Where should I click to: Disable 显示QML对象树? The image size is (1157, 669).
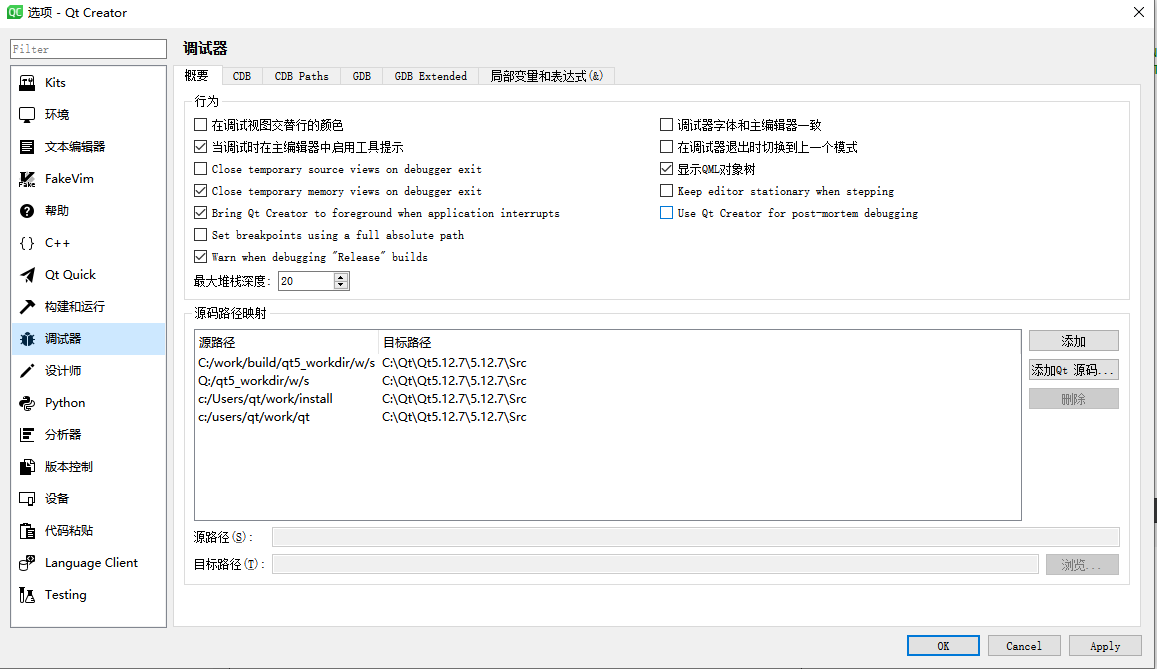[x=665, y=168]
